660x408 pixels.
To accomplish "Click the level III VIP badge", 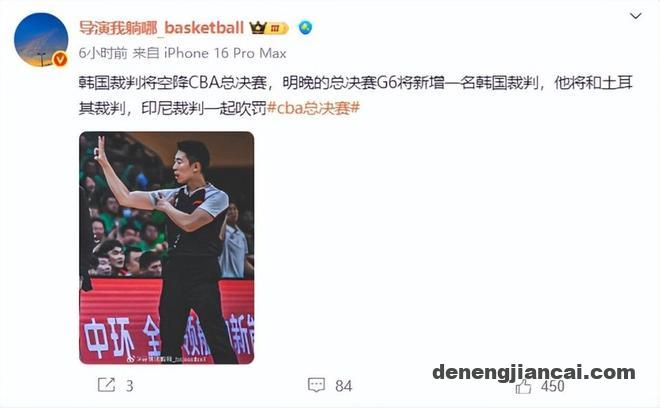I will point(277,28).
